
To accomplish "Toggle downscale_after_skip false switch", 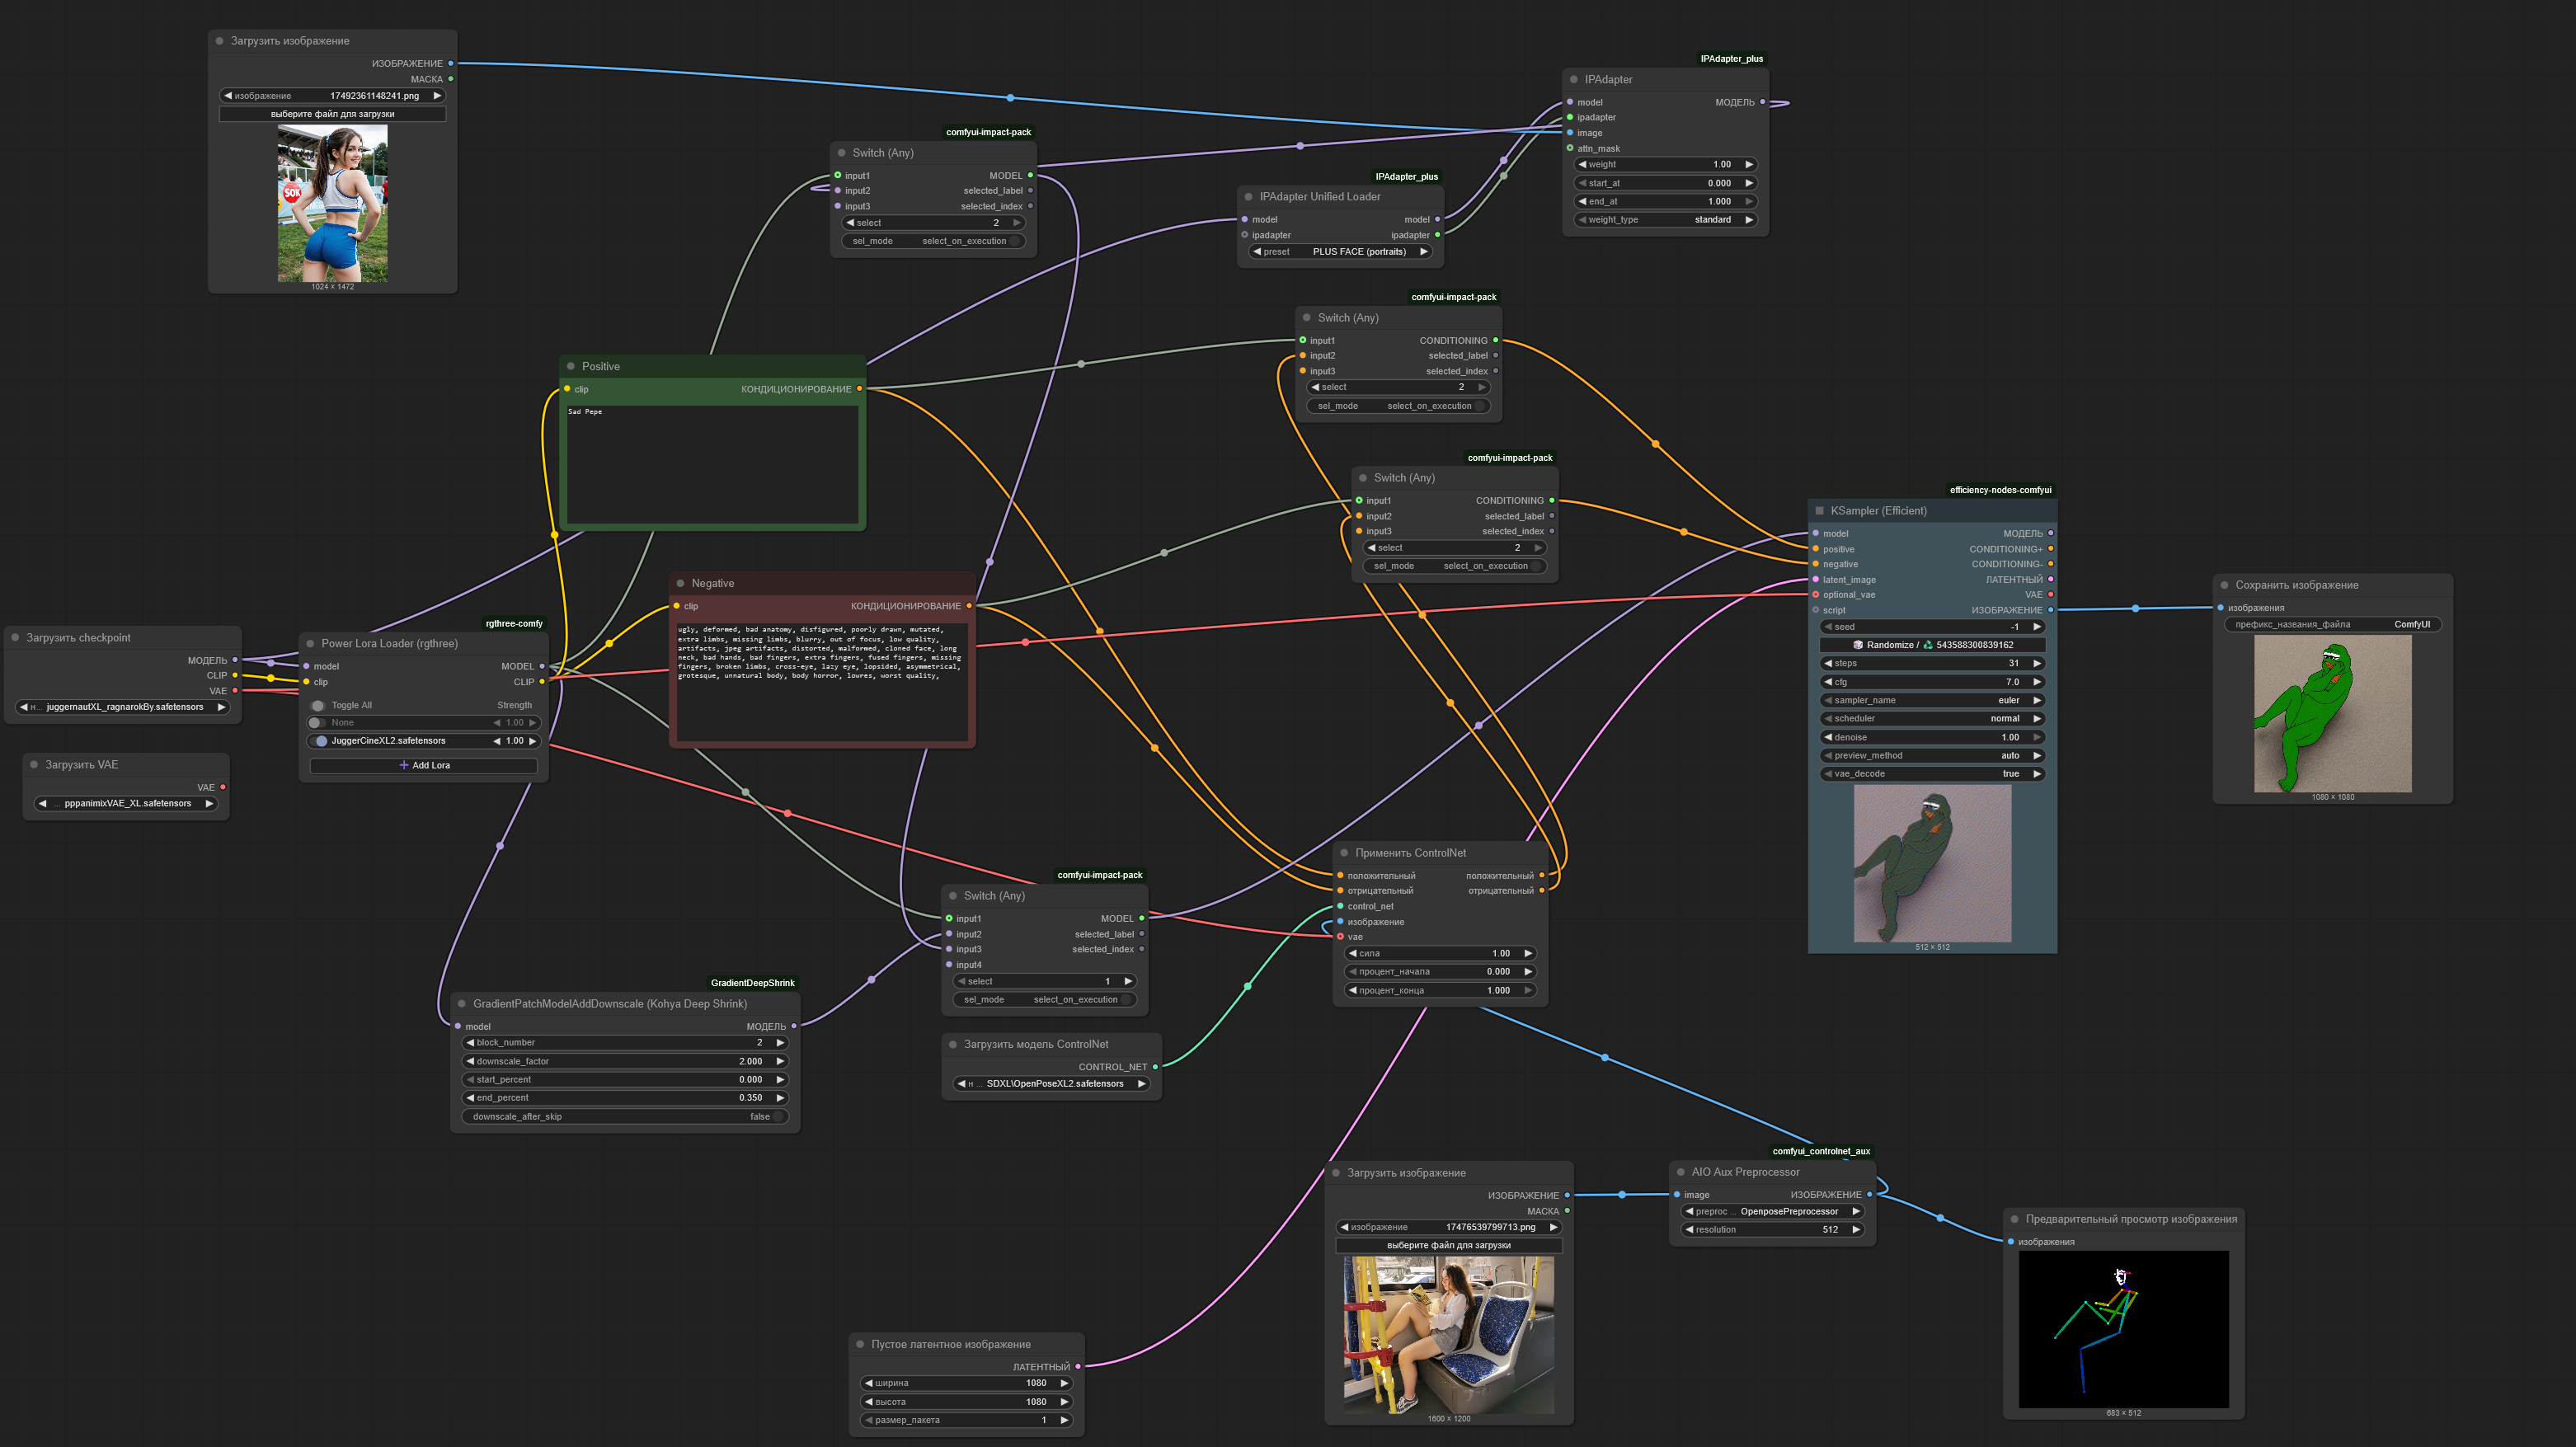I will click(x=779, y=1116).
